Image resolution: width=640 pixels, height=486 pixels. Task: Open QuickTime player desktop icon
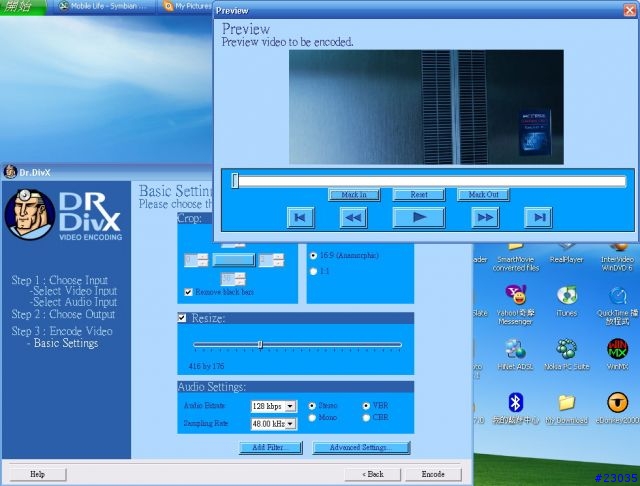[618, 305]
